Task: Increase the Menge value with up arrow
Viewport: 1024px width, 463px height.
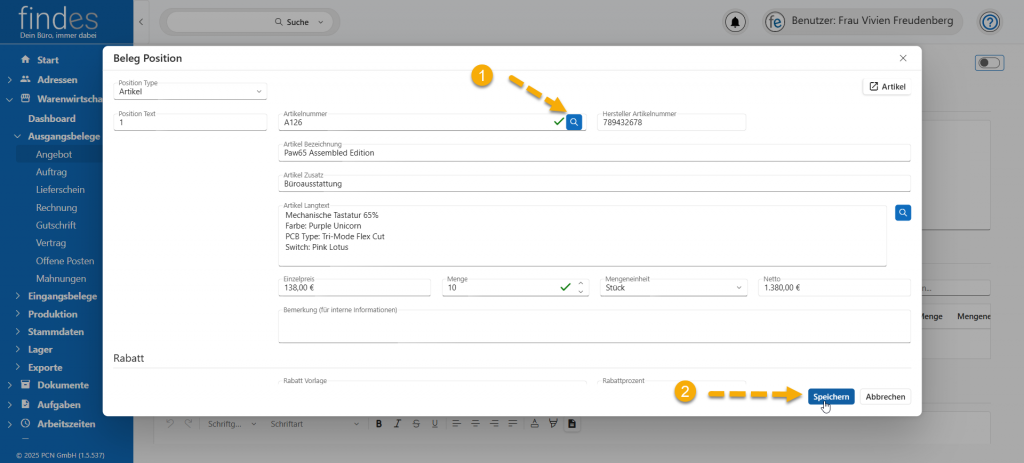Action: (x=581, y=283)
